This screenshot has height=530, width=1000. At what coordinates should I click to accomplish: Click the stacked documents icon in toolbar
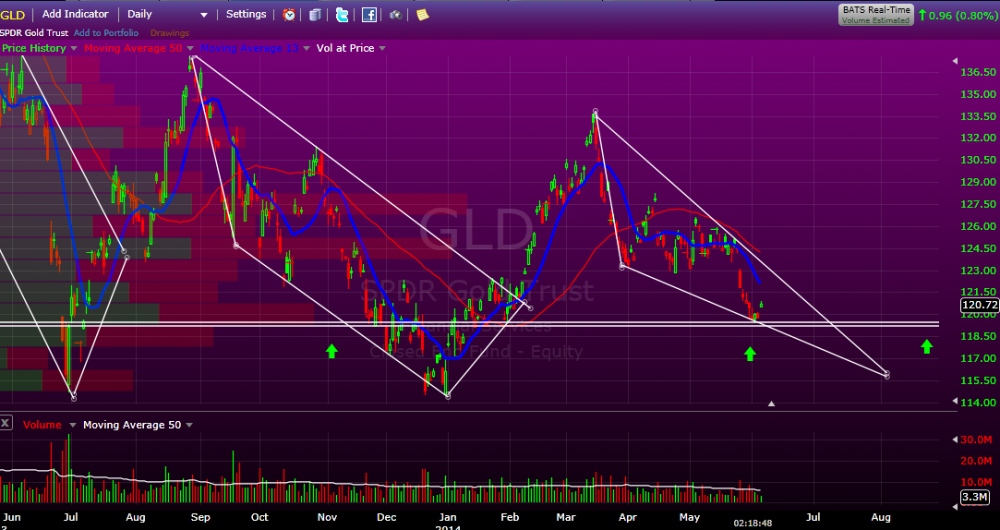(316, 15)
